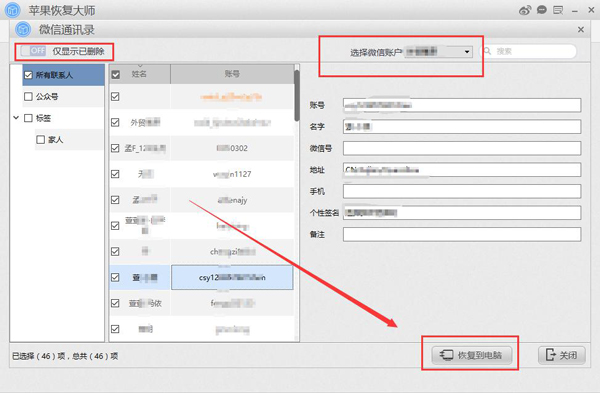Sort by the 账号 column header
The width and height of the screenshot is (600, 393).
pos(232,74)
